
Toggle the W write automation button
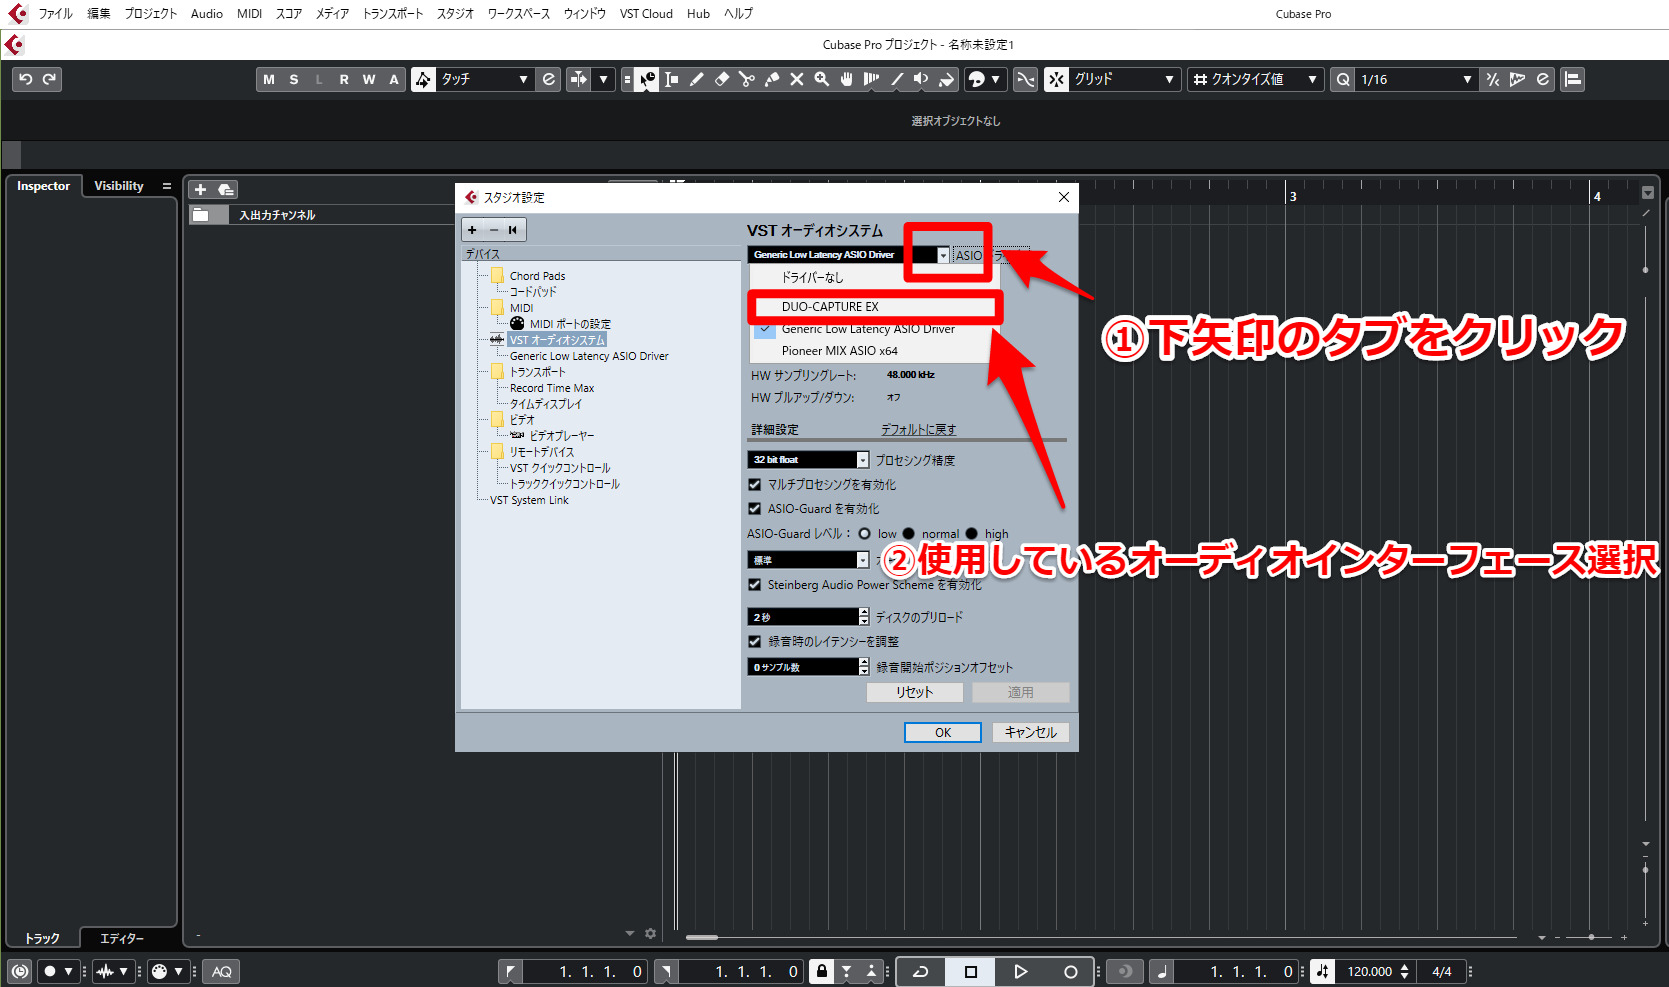[x=369, y=79]
